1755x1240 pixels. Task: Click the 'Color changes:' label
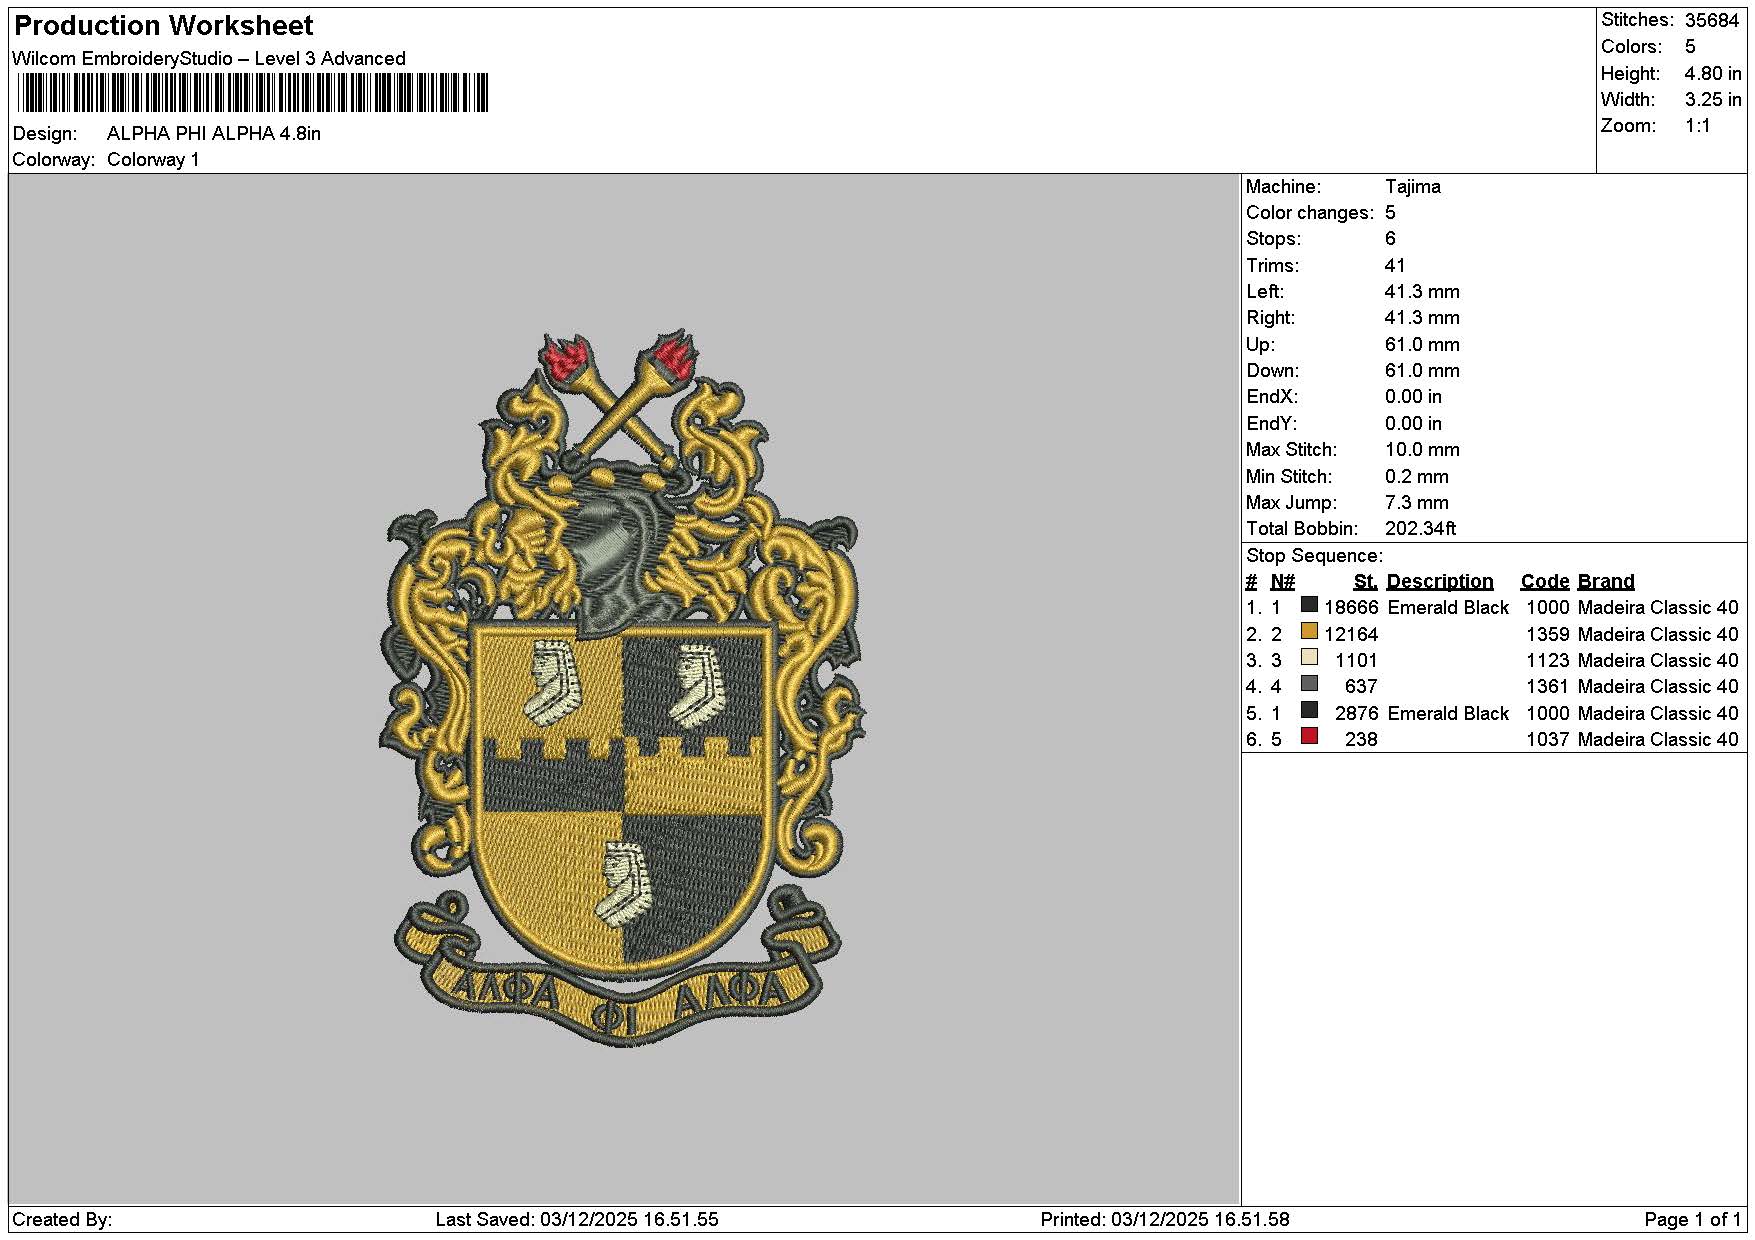point(1310,213)
